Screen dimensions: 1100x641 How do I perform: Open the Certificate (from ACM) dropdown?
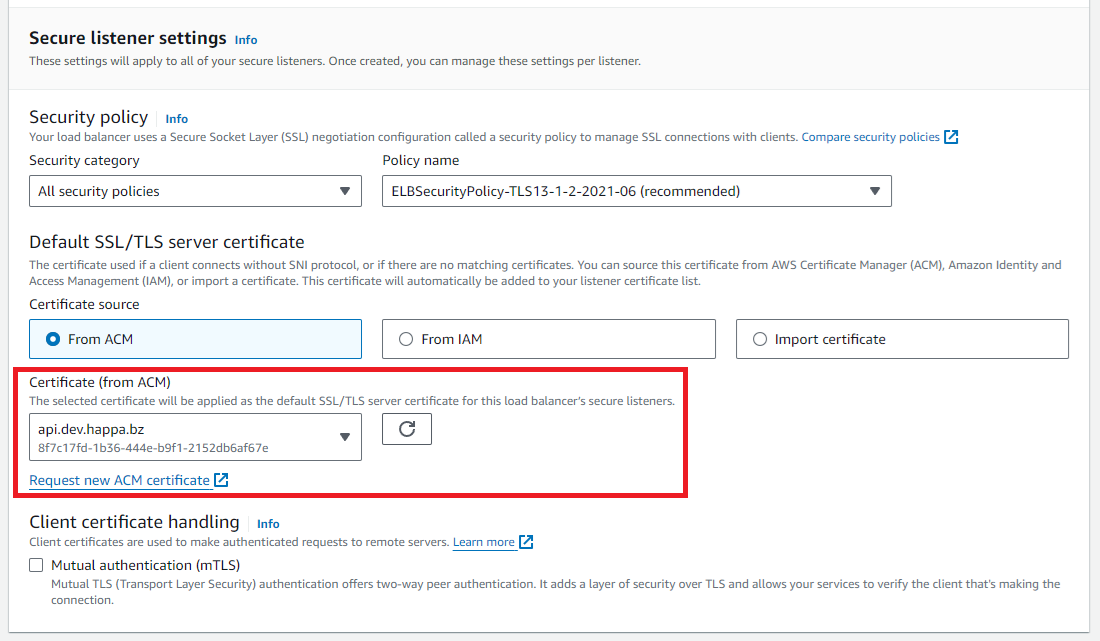click(195, 437)
